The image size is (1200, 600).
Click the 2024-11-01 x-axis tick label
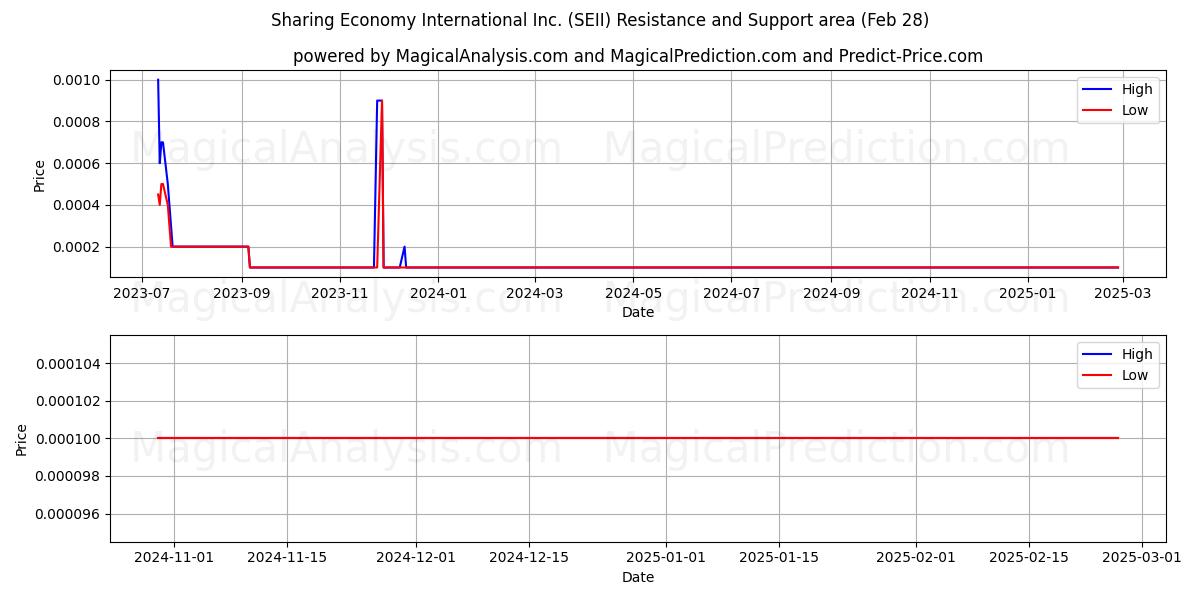tap(174, 558)
